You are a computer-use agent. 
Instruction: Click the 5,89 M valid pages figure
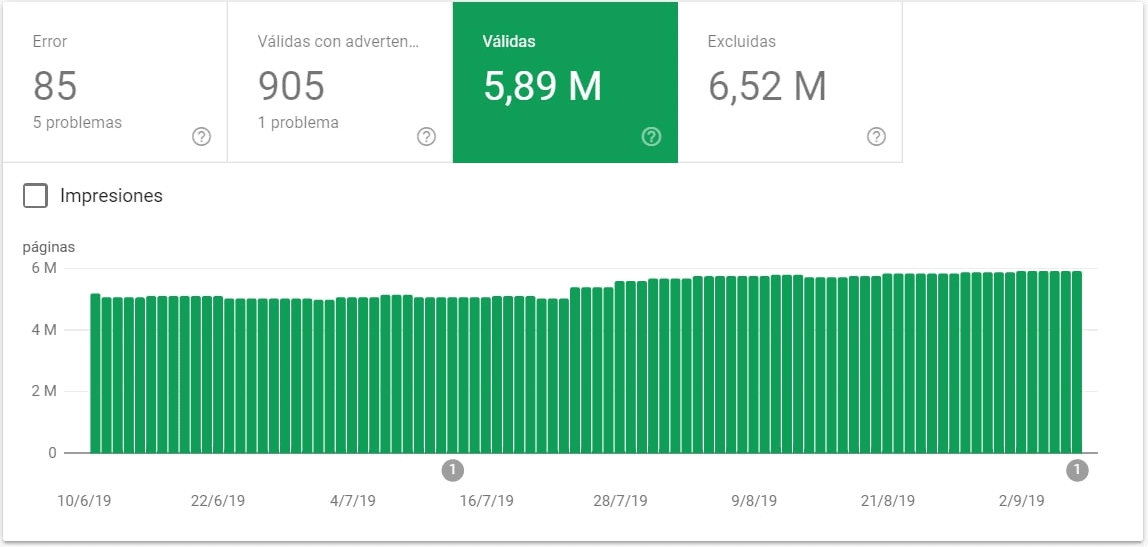(x=542, y=87)
